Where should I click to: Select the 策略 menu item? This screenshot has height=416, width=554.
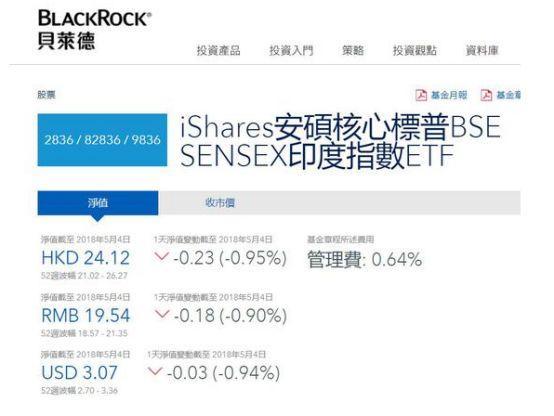point(353,51)
